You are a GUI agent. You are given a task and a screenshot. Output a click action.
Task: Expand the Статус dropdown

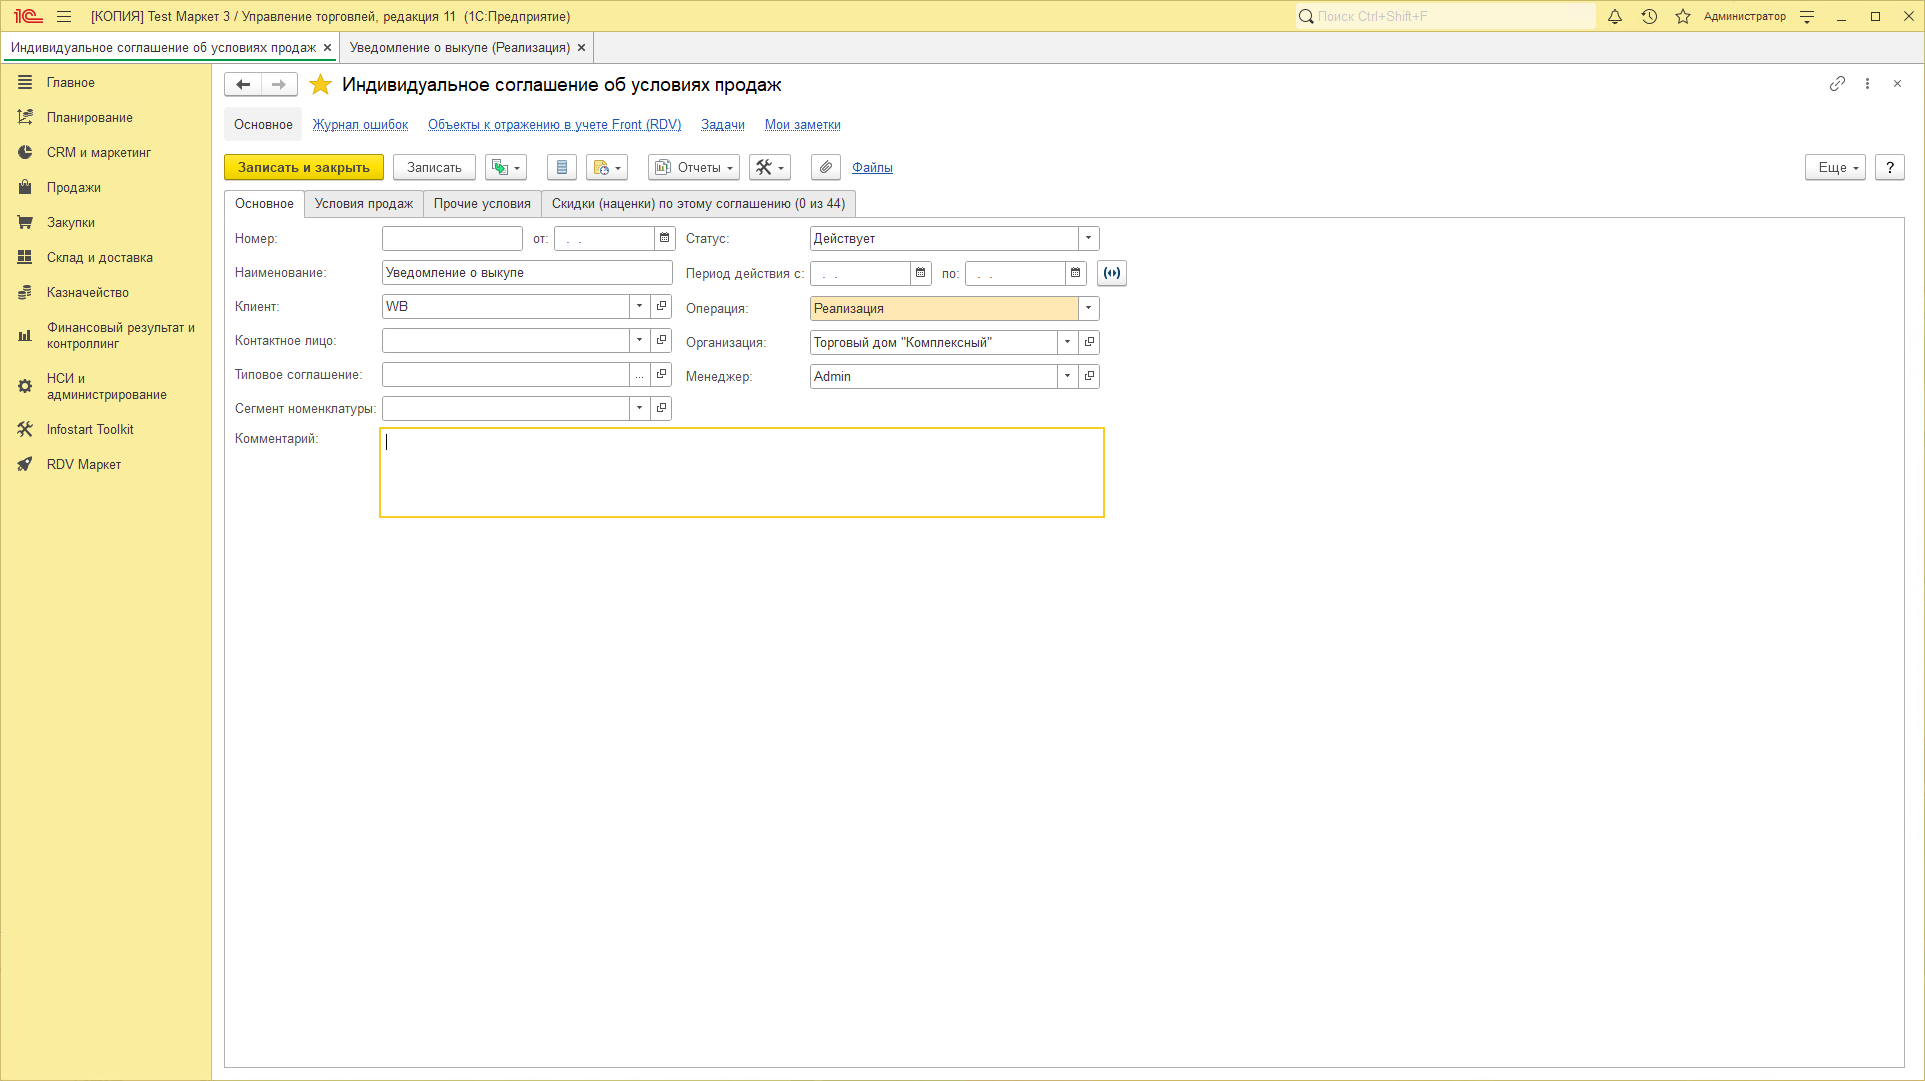[1088, 238]
